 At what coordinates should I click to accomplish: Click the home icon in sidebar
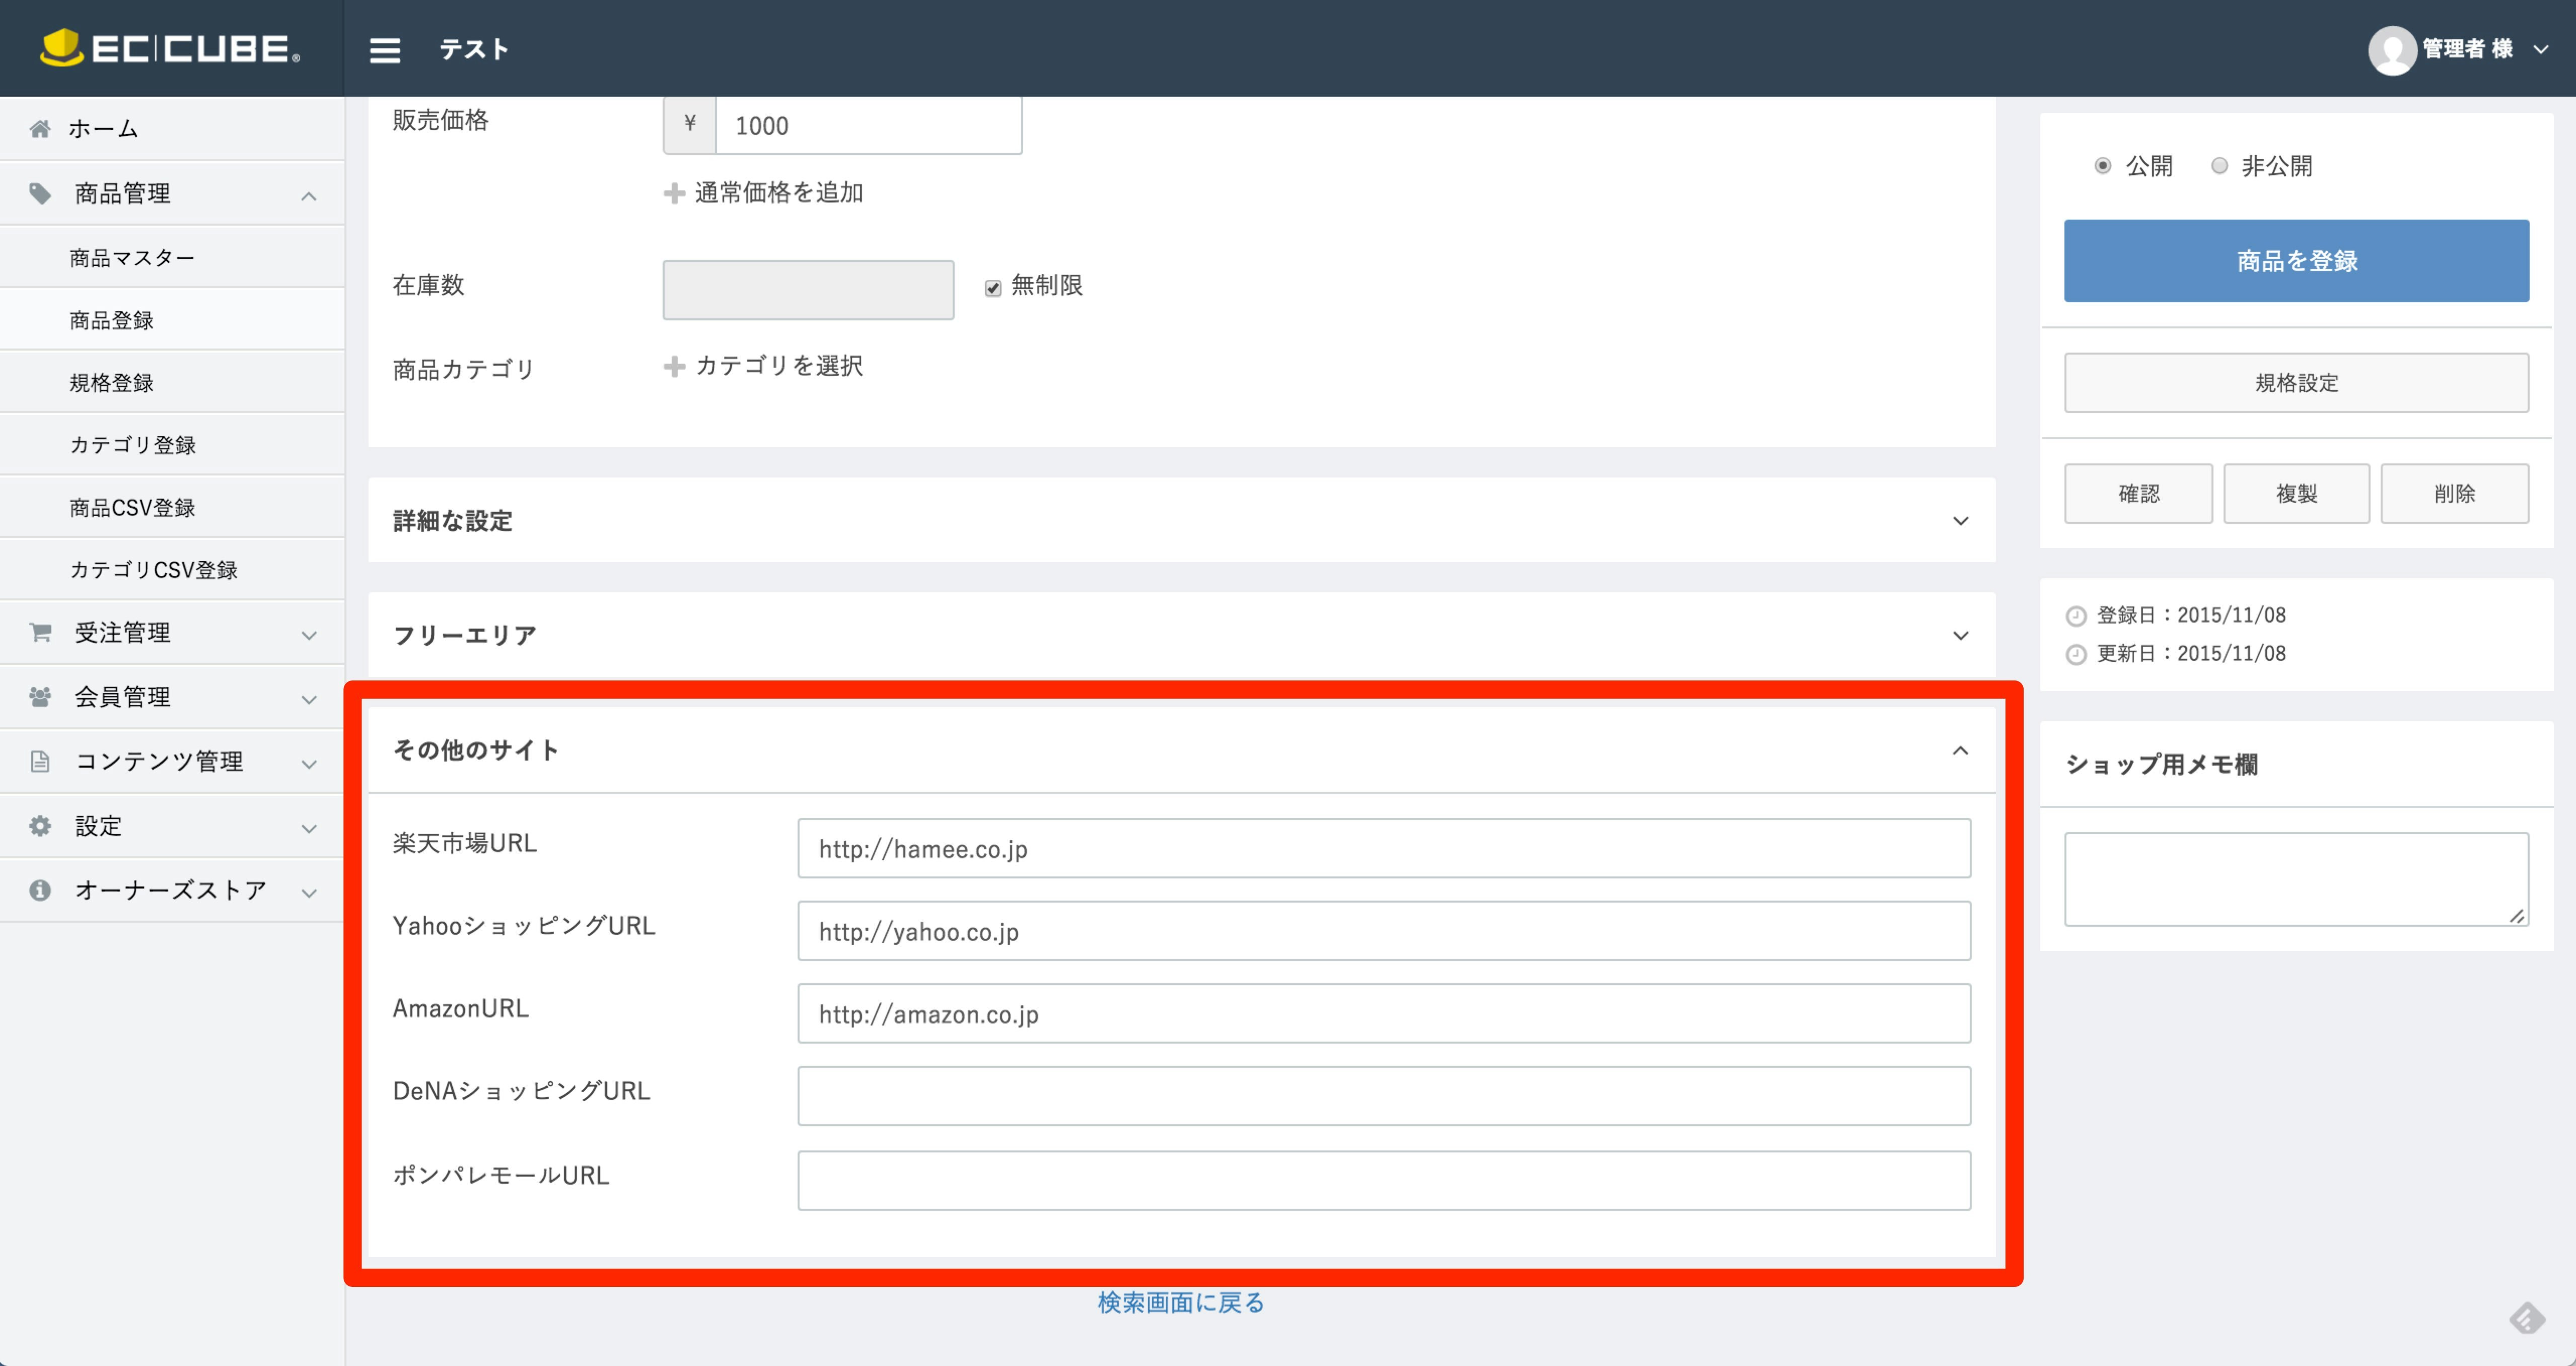(40, 128)
